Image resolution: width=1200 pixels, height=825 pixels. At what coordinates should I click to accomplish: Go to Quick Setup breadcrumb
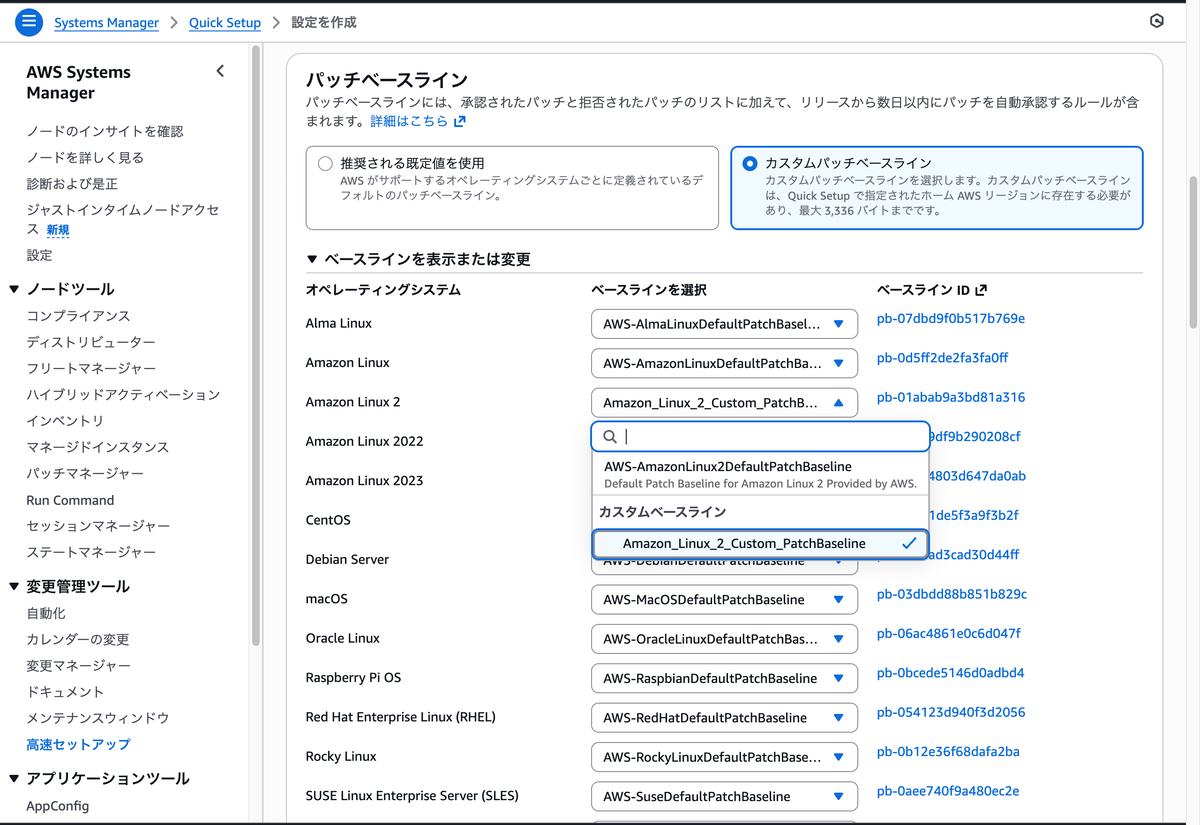click(x=225, y=22)
